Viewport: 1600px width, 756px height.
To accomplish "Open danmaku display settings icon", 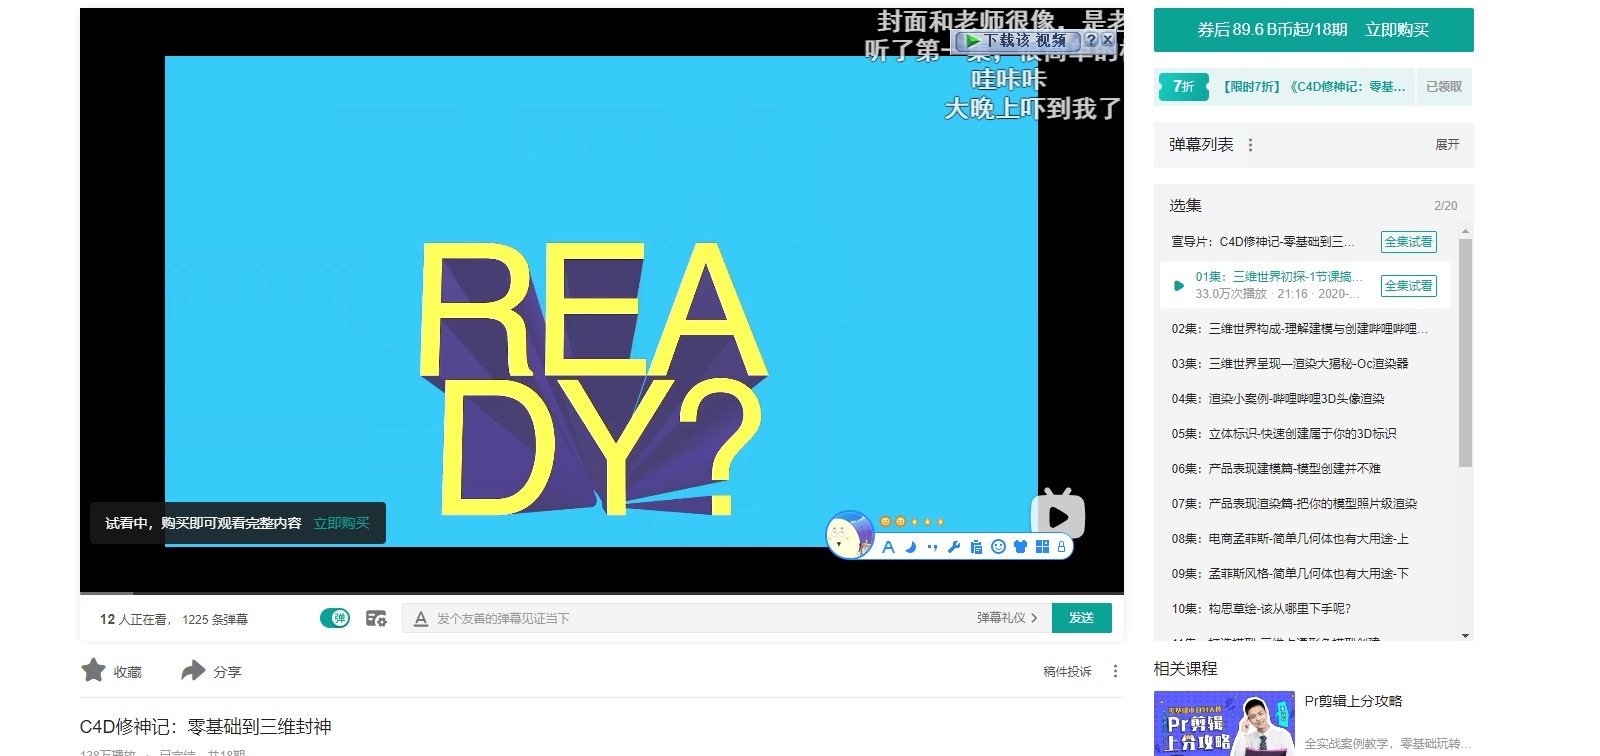I will click(376, 618).
